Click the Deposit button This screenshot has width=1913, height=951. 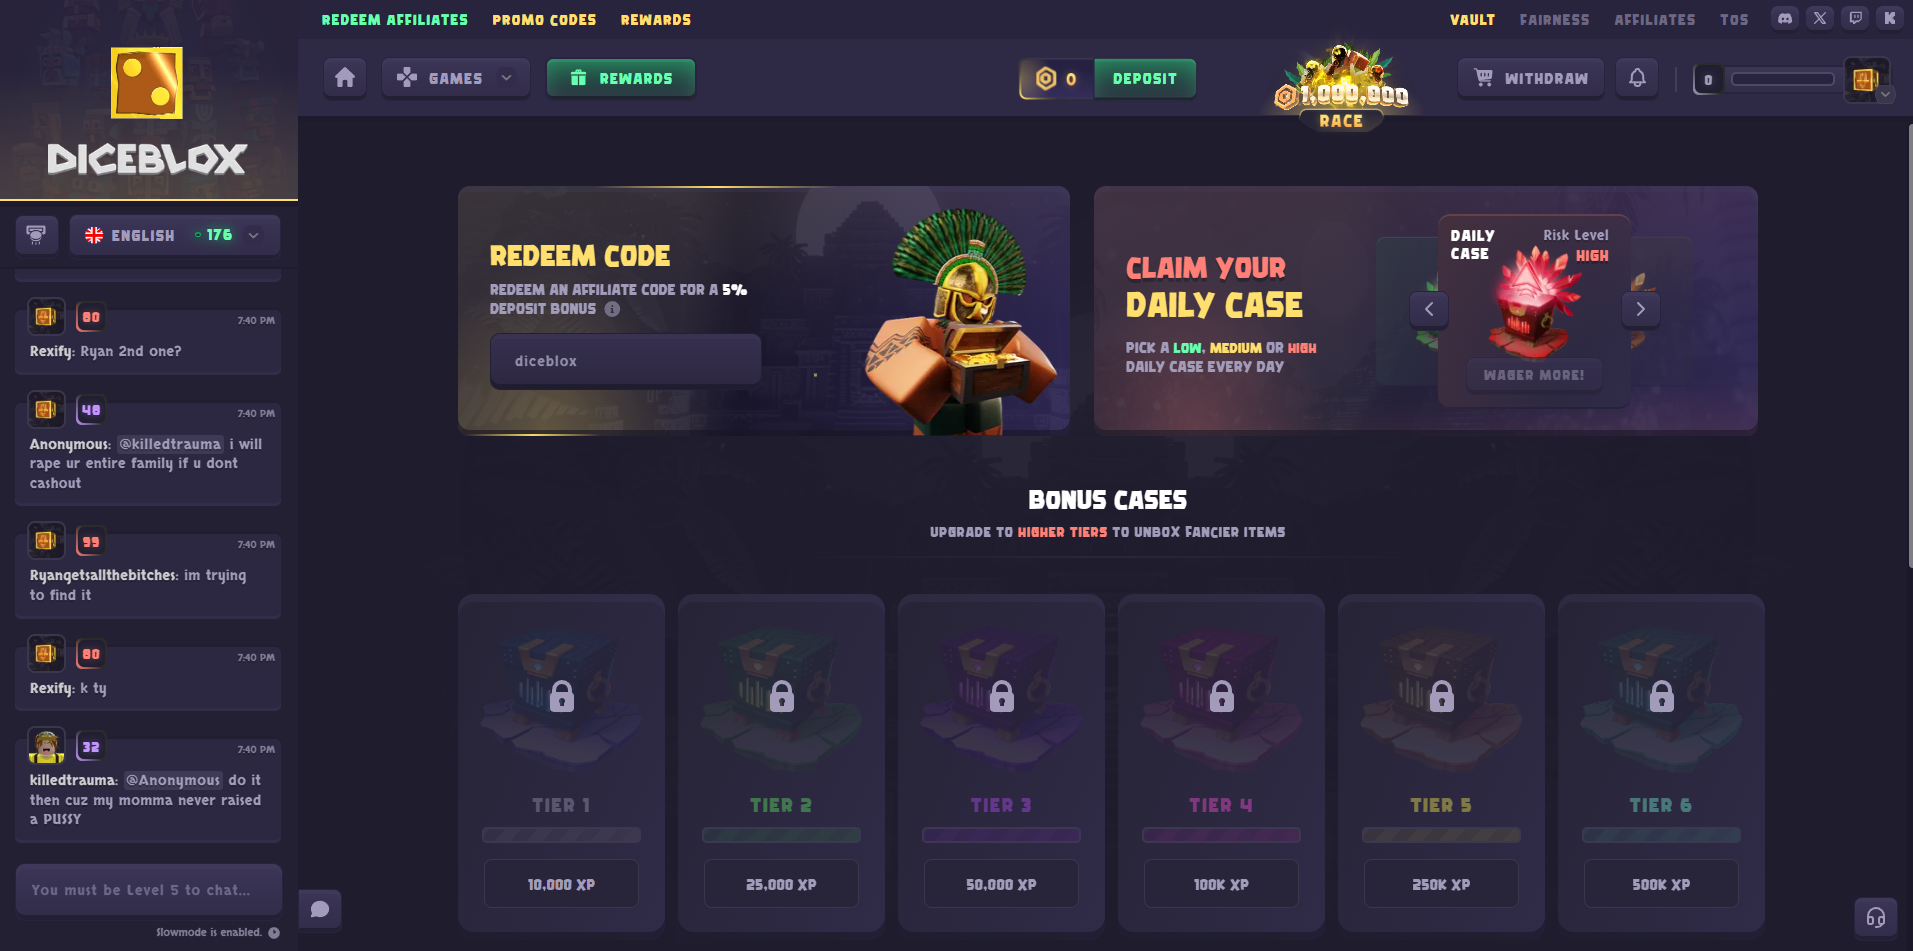pos(1145,78)
